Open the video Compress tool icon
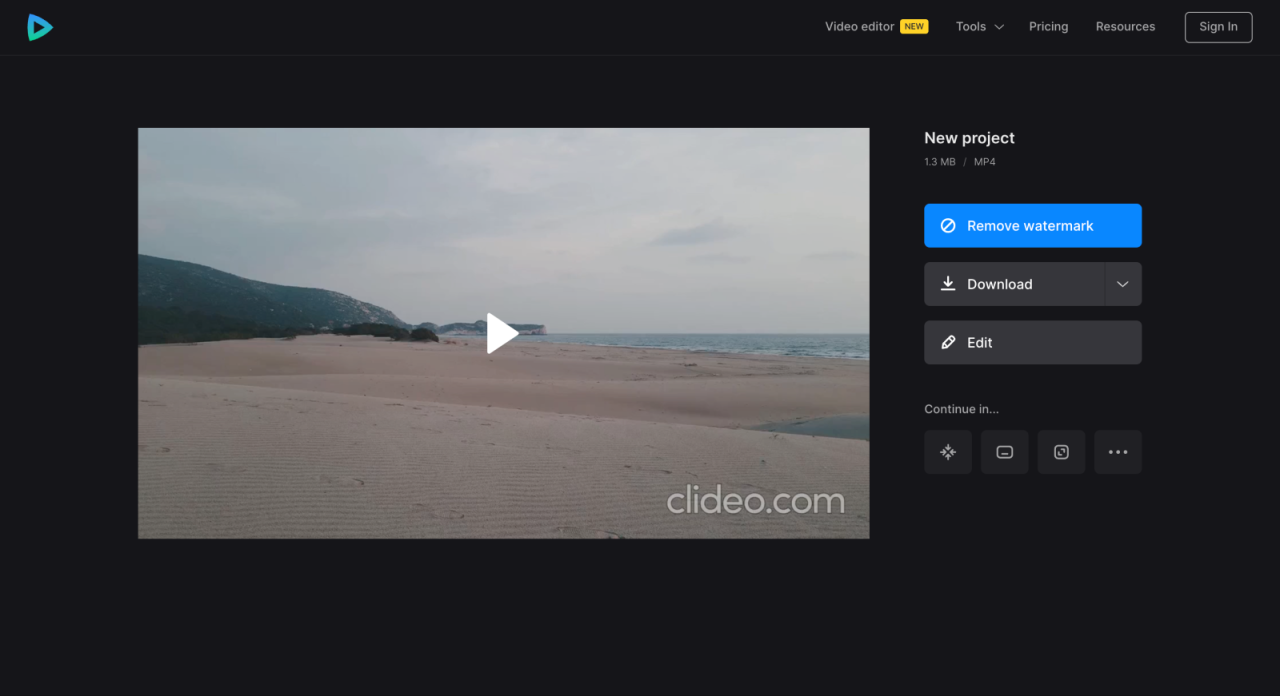 pos(947,451)
